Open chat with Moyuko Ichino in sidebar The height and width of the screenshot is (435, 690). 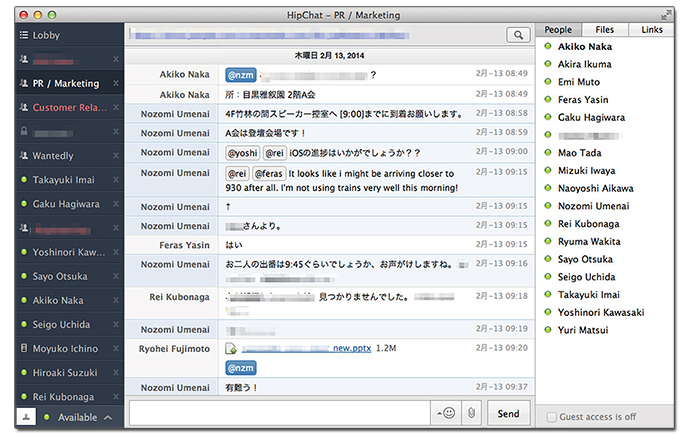click(x=69, y=348)
